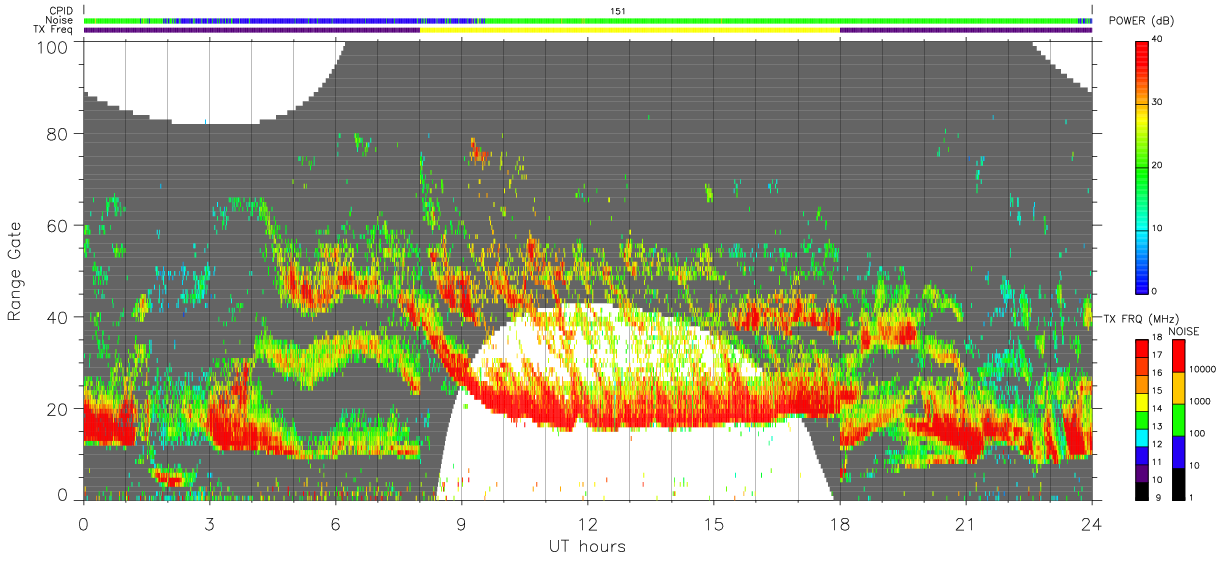Viewport: 1228px width, 567px height.
Task: Click the 6 tick on the UT hours axis
Action: click(336, 524)
